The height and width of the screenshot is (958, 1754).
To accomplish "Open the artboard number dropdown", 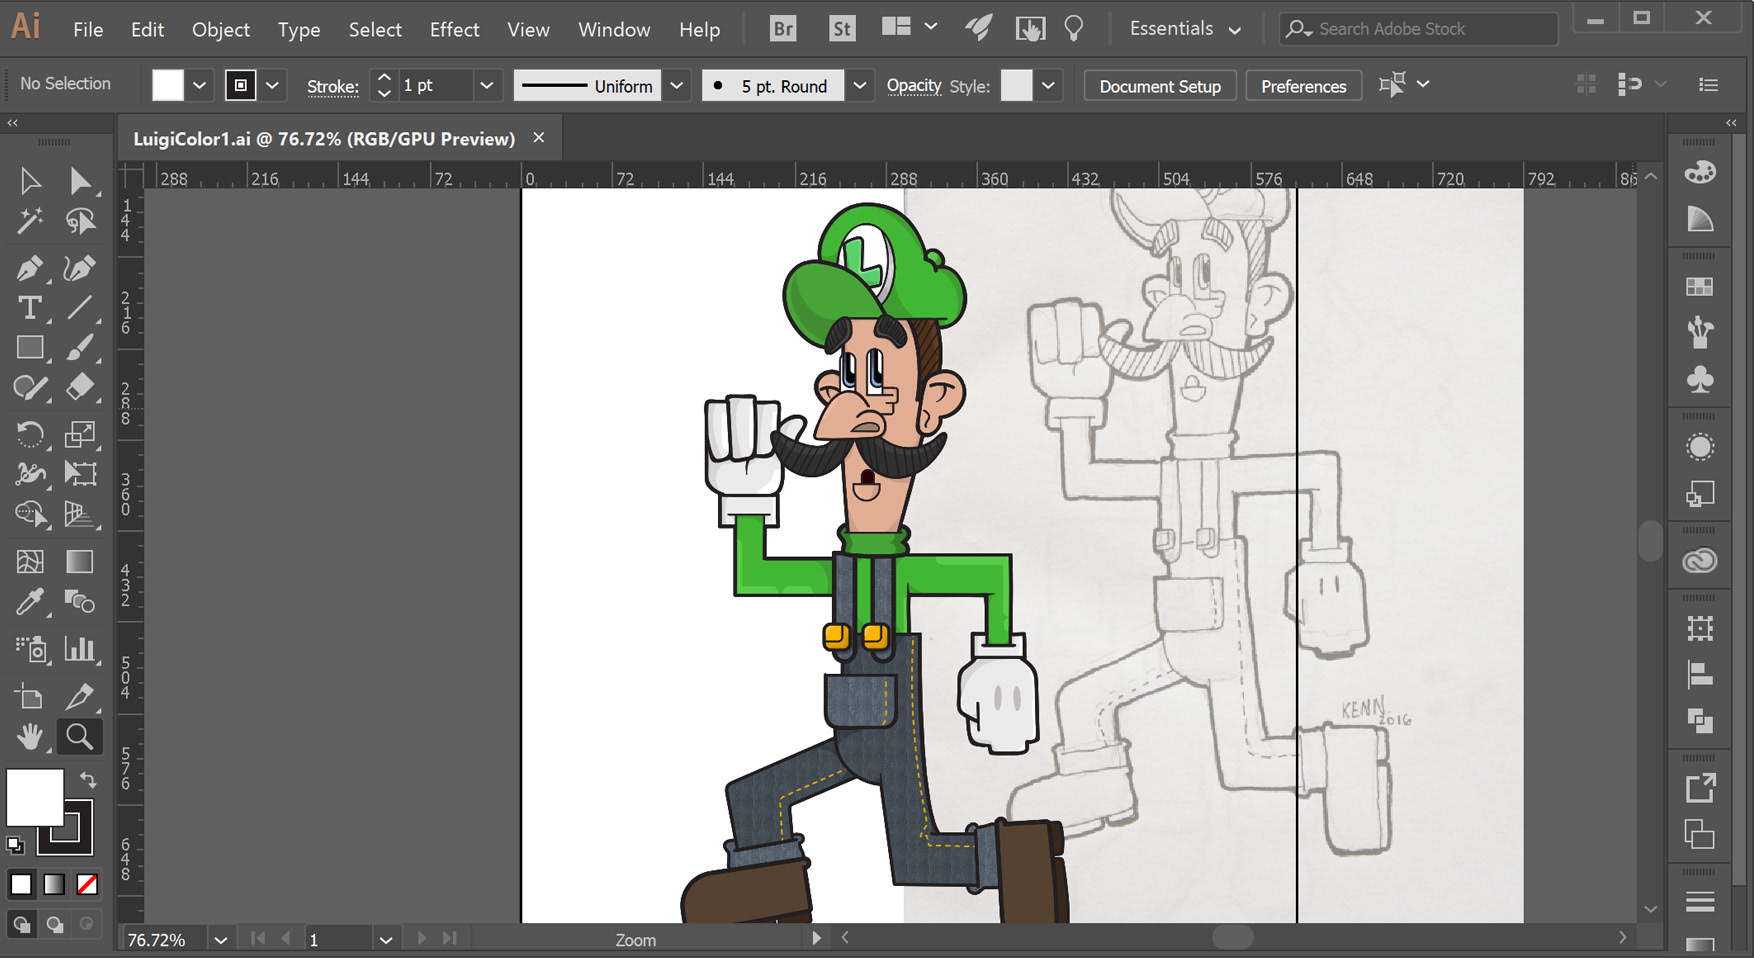I will coord(385,940).
